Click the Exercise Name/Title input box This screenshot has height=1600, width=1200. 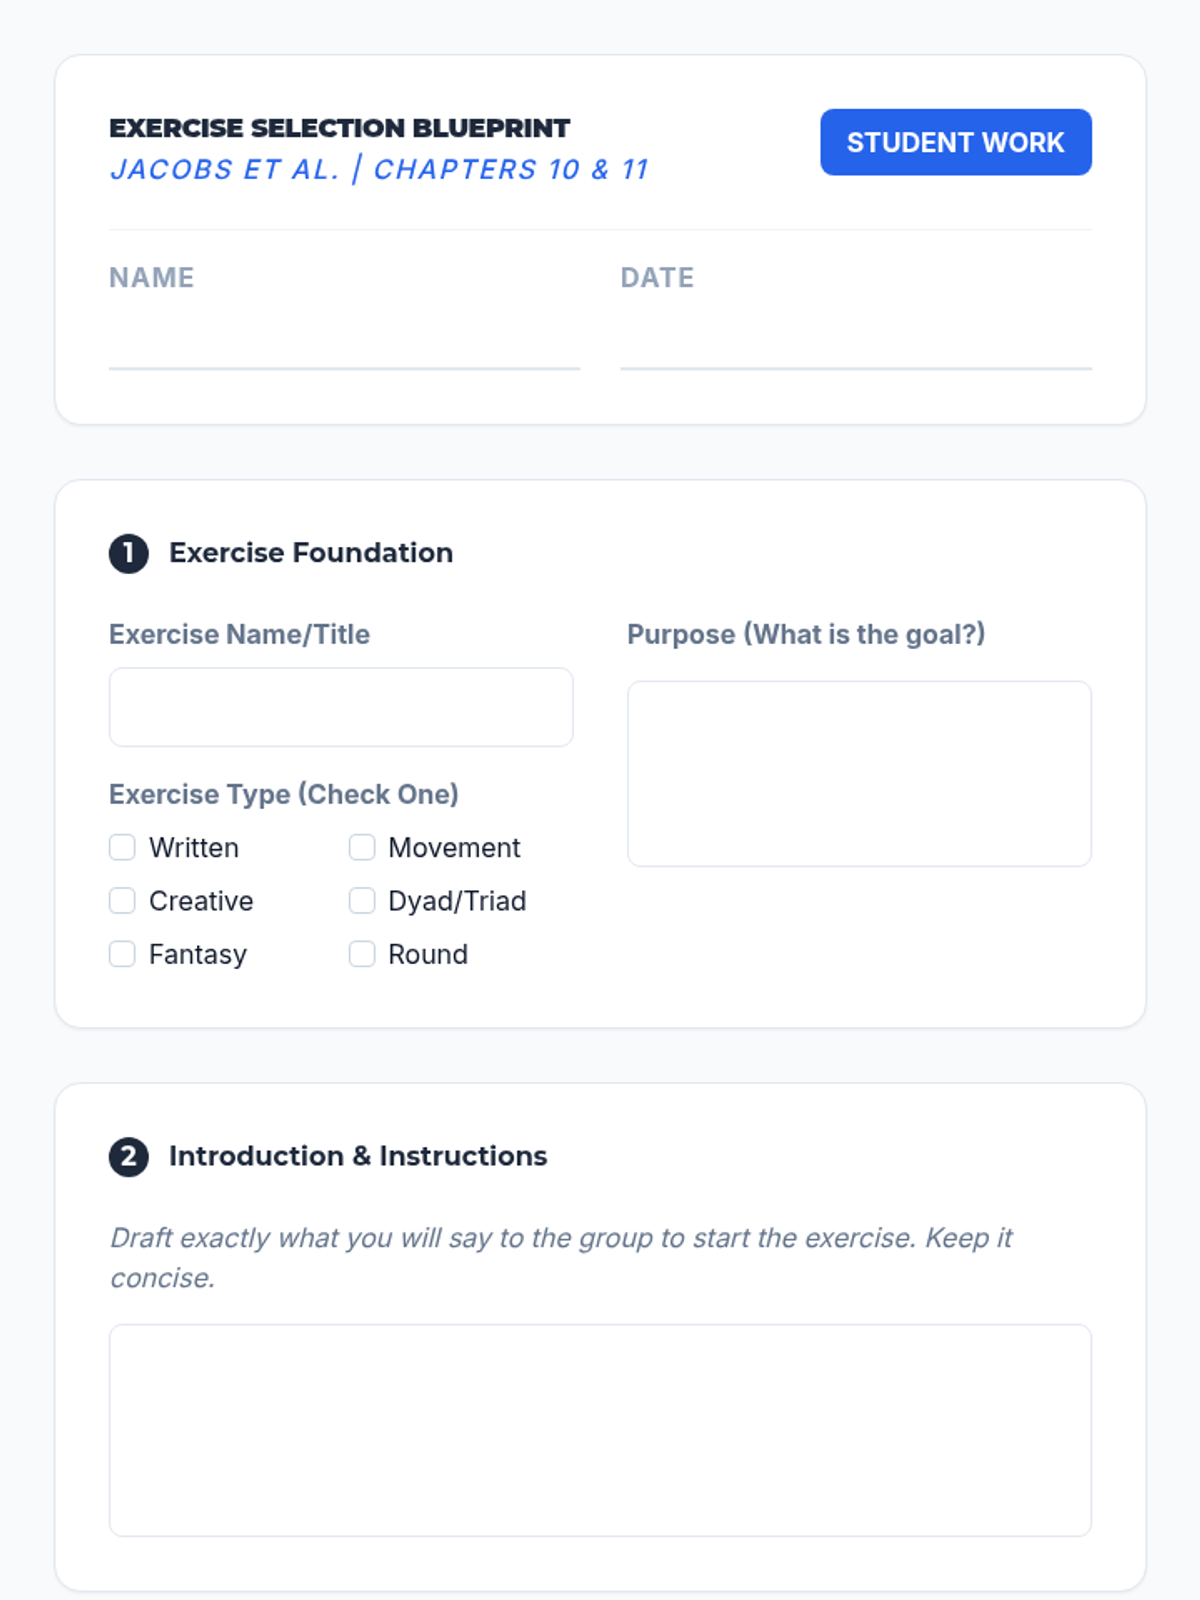point(341,707)
